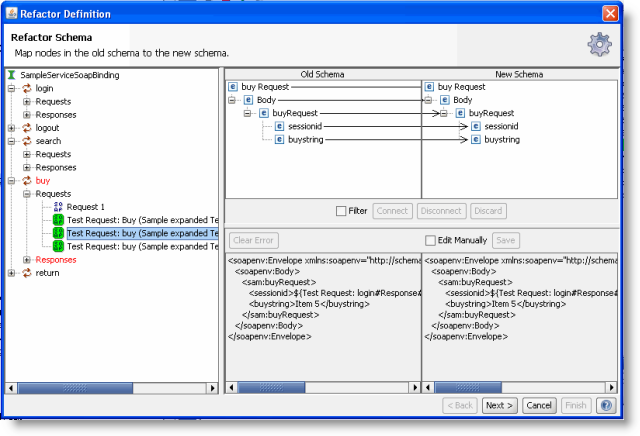Click the green icon of the highlighted test request
The image size is (640, 436).
click(58, 233)
